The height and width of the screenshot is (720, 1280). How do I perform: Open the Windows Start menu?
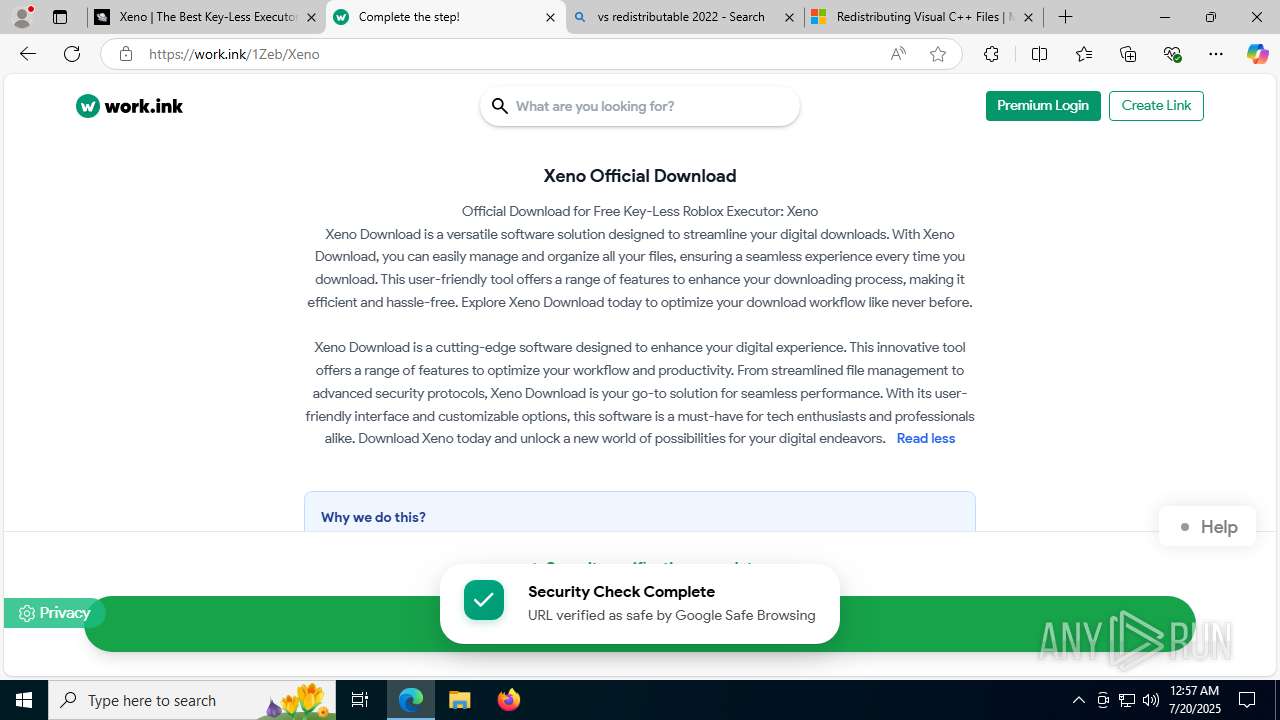click(x=24, y=700)
